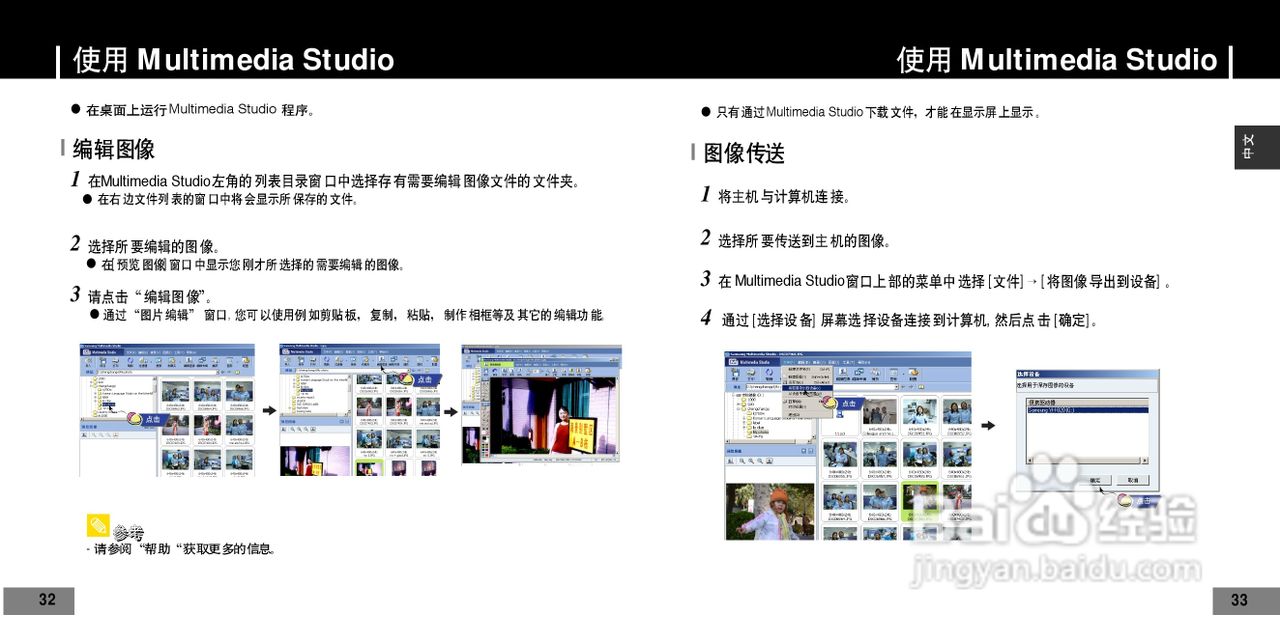Select the green-highlighted thumbnail in second editing screenshot
Screen dimensions: 1280x642
(x=369, y=468)
